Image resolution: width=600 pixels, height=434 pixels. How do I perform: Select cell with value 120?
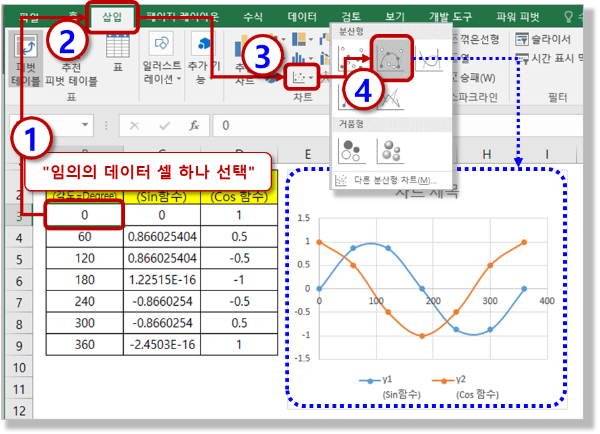[x=85, y=258]
